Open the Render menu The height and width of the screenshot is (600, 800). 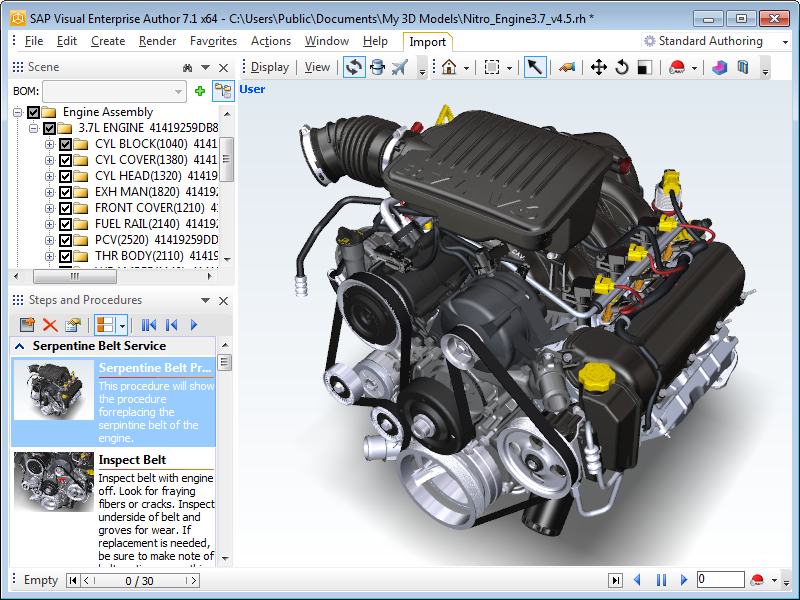click(x=158, y=41)
